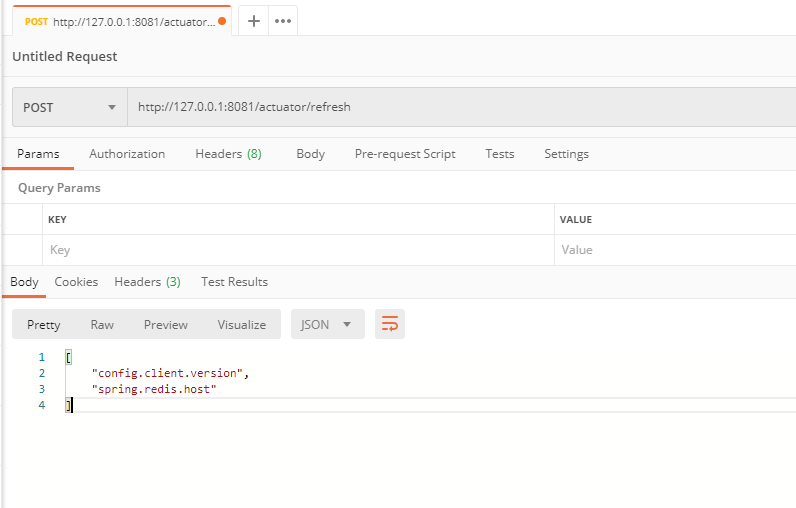Click "config.client.version" in response
The height and width of the screenshot is (508, 796).
167,373
